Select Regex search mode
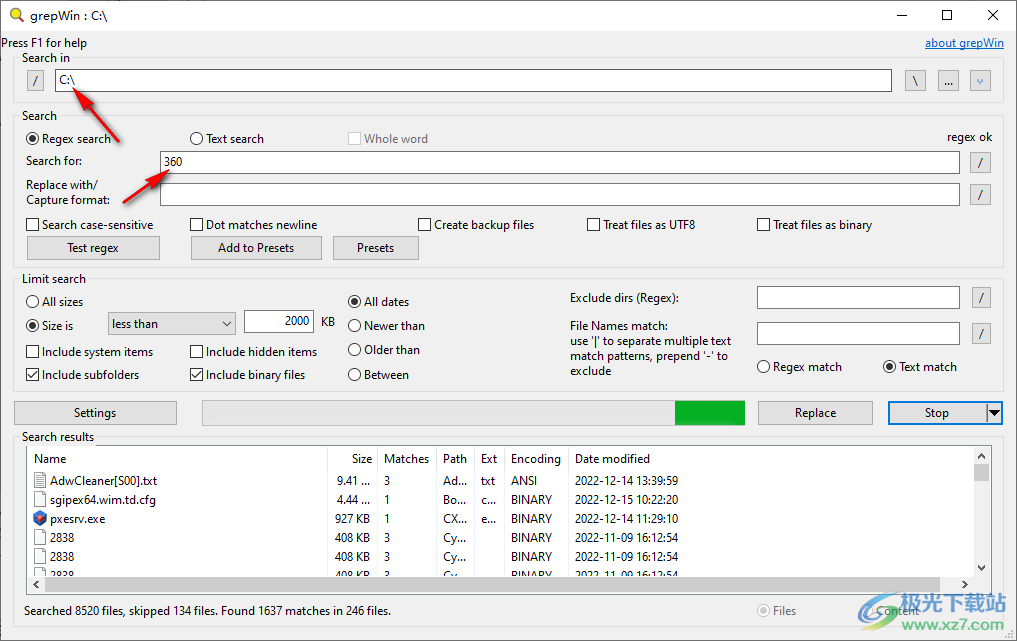This screenshot has width=1017, height=641. click(67, 139)
